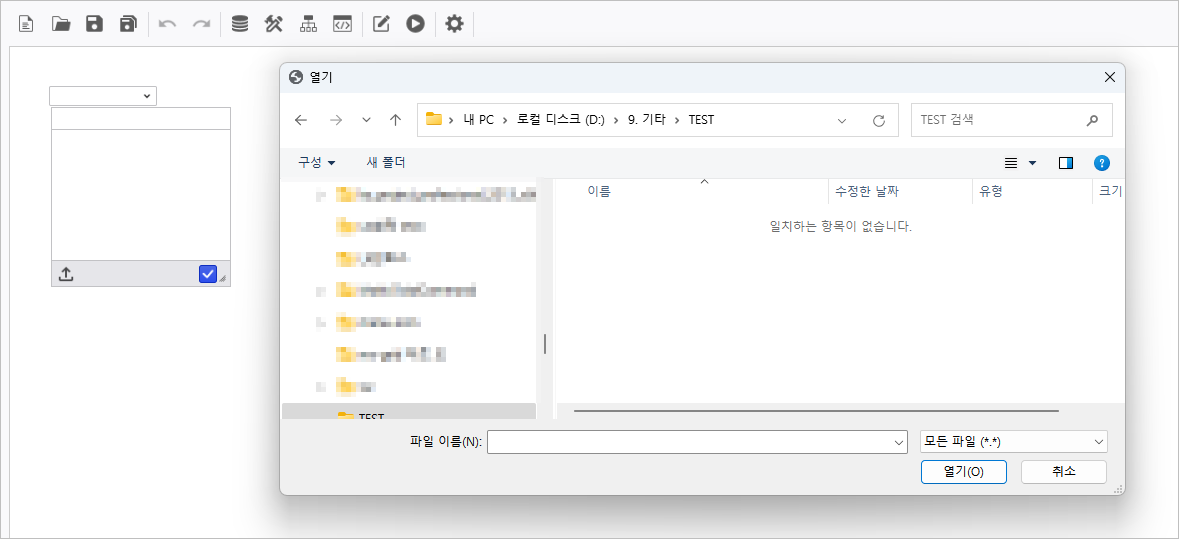Click the open folder toolbar icon
The image size is (1179, 539).
pyautogui.click(x=61, y=23)
